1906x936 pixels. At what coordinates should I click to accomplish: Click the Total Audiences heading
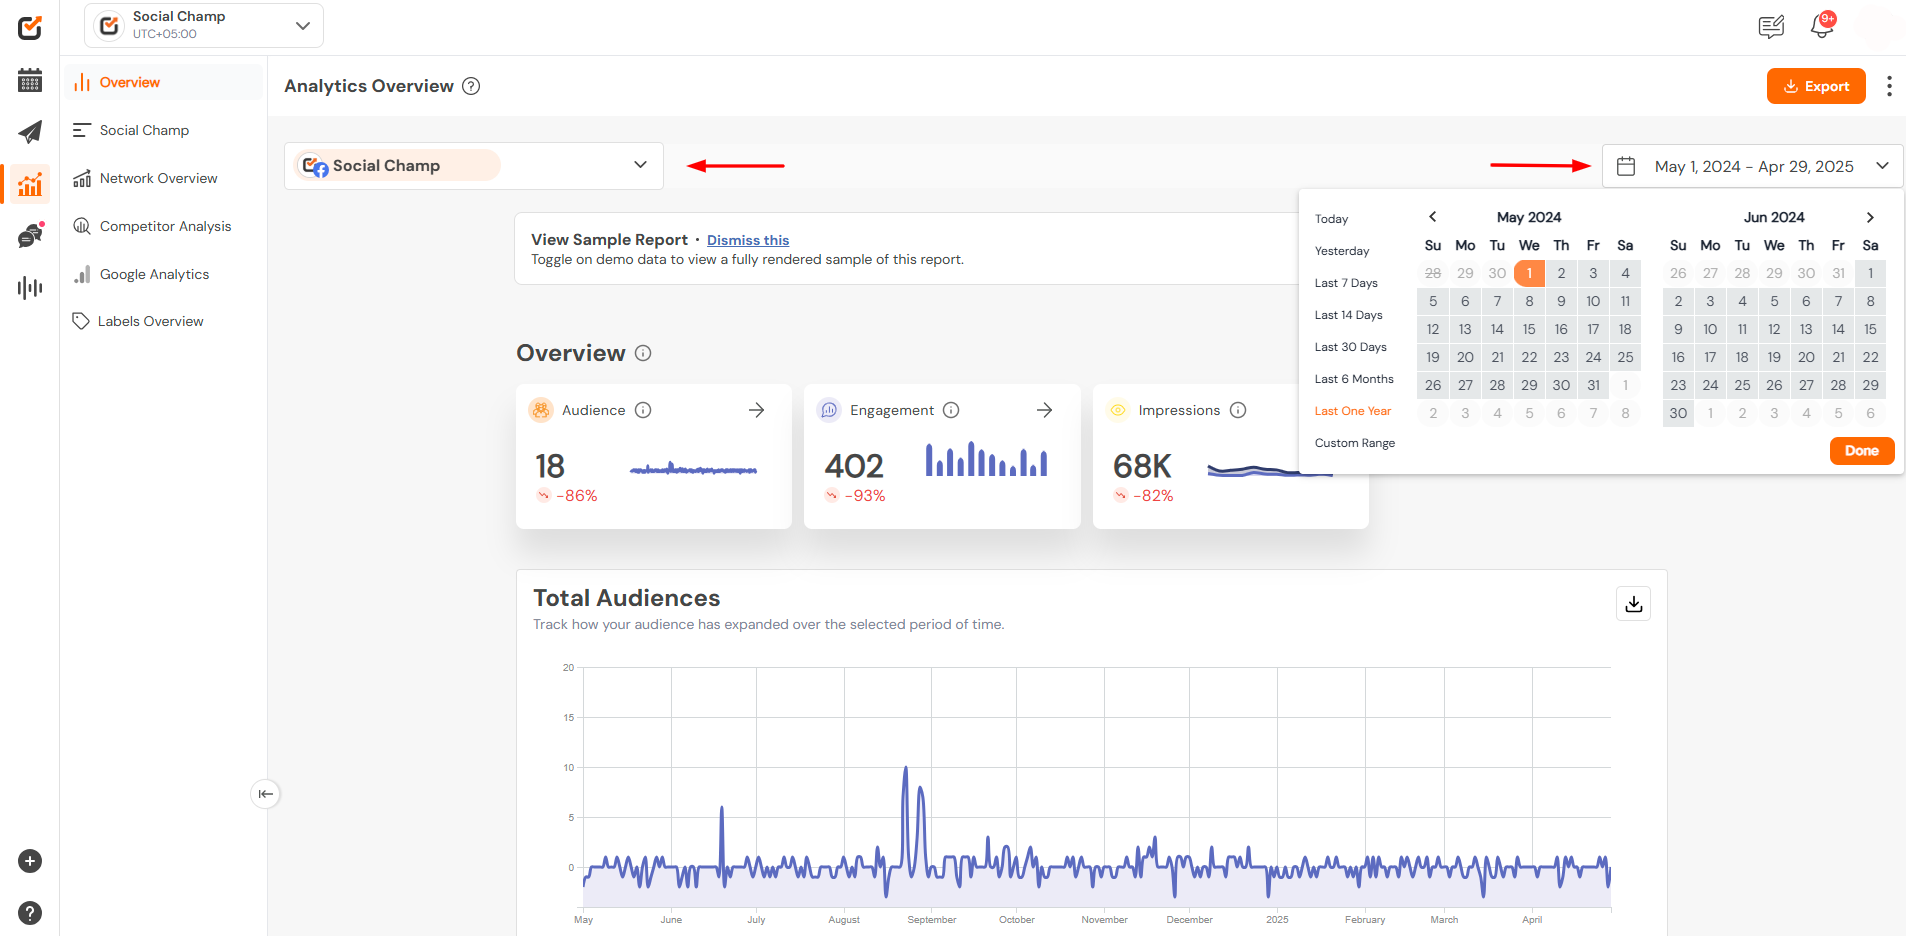tap(627, 598)
